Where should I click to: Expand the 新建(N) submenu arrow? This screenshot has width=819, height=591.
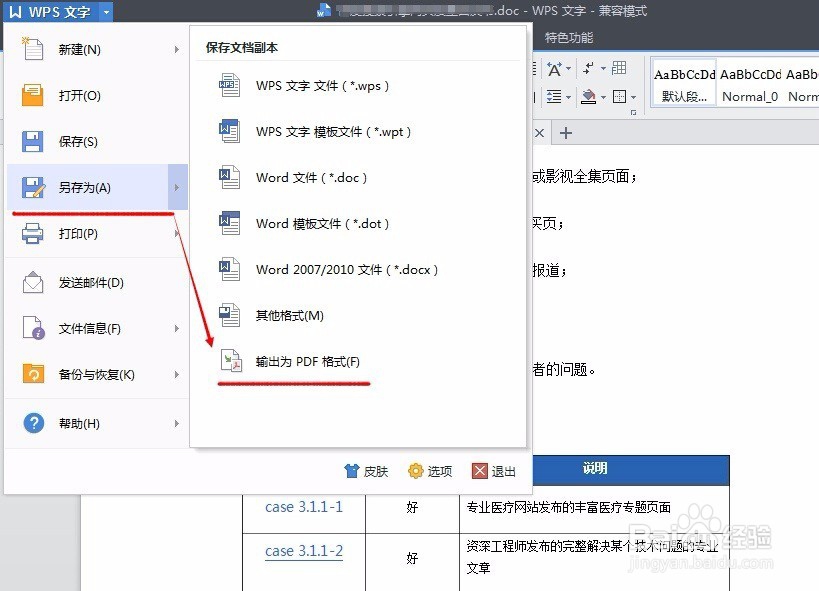point(177,49)
